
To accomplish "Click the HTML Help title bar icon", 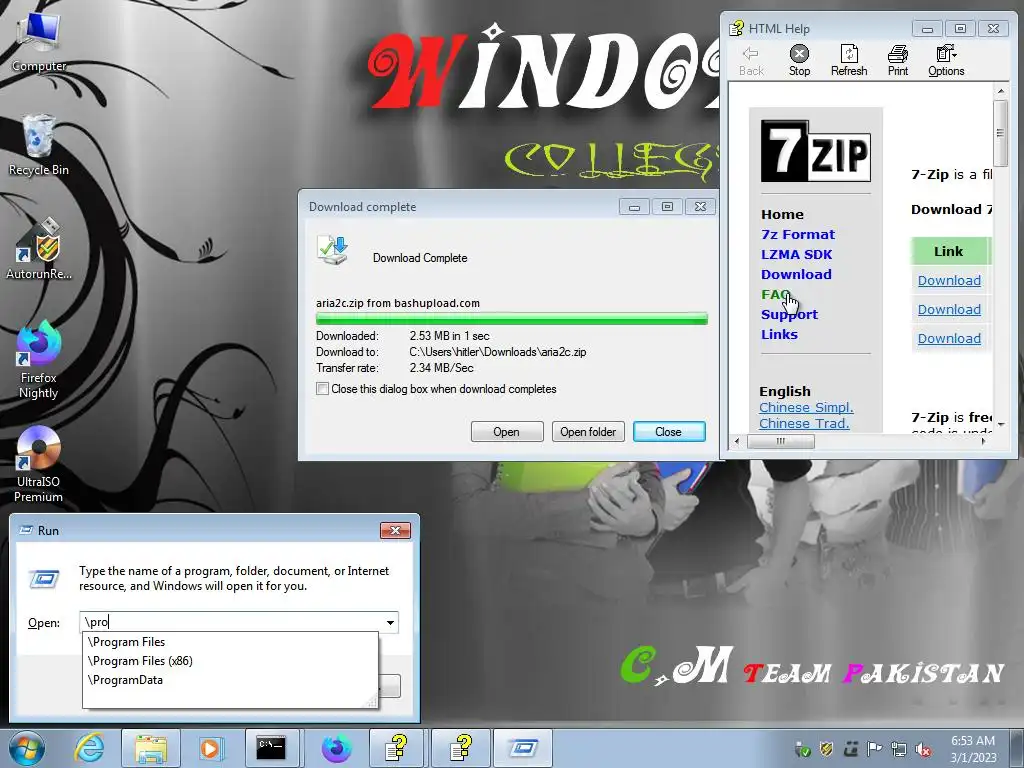I will (737, 28).
